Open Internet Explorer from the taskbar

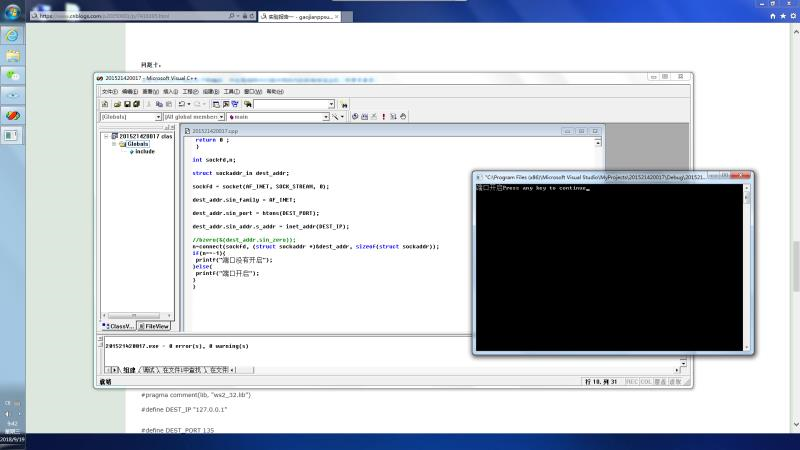(13, 35)
